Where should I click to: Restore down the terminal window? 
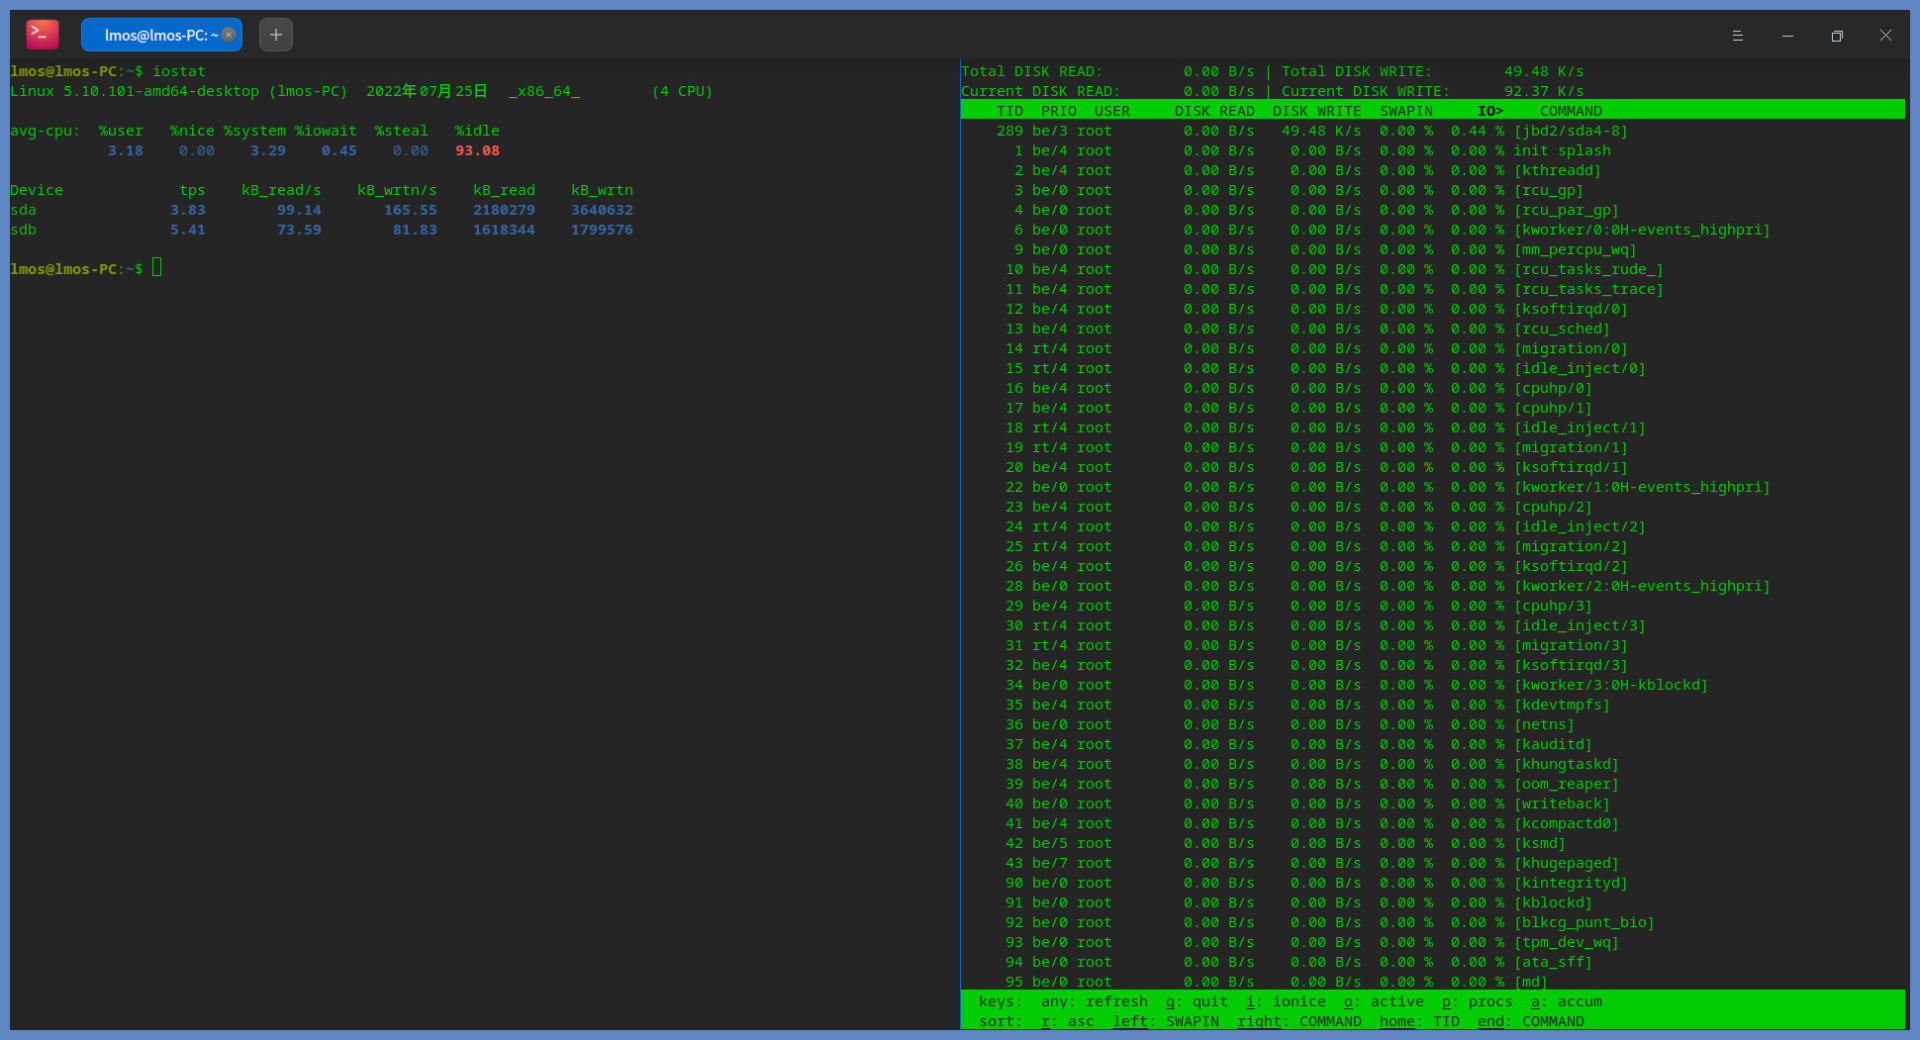1836,36
